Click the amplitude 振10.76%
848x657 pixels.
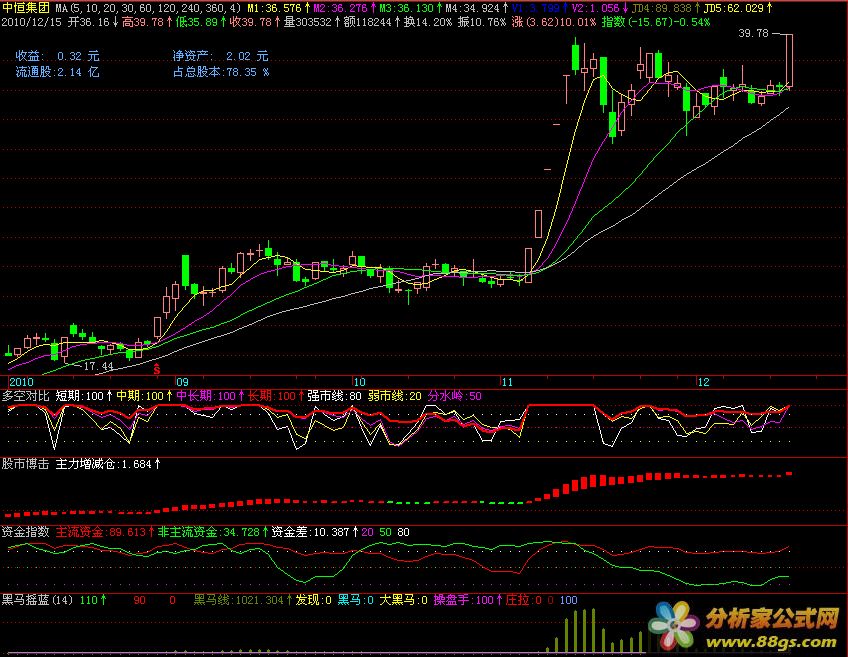[482, 22]
